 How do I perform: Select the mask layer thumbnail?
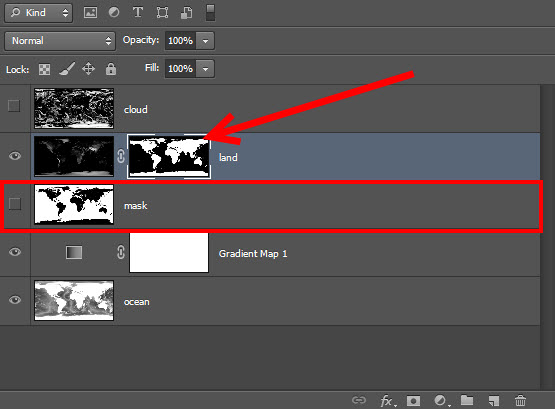[74, 204]
